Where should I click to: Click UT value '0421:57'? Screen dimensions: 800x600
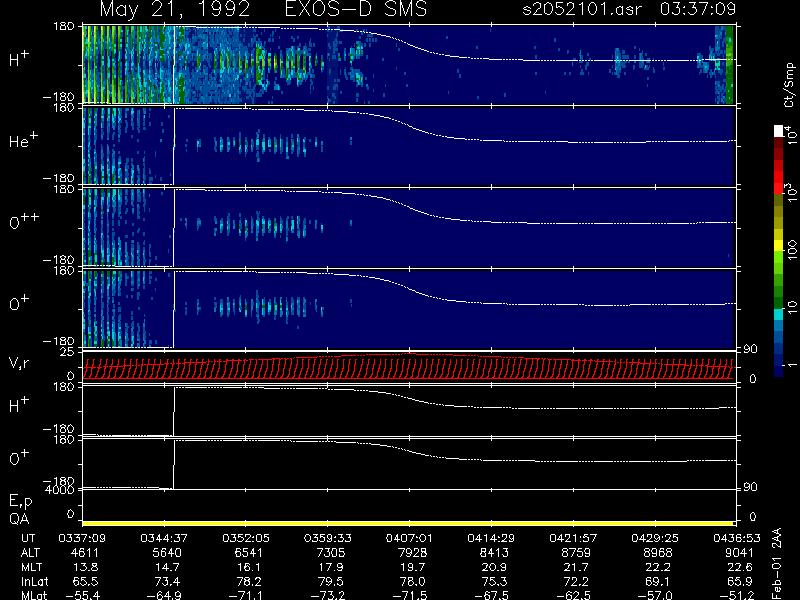coord(572,538)
